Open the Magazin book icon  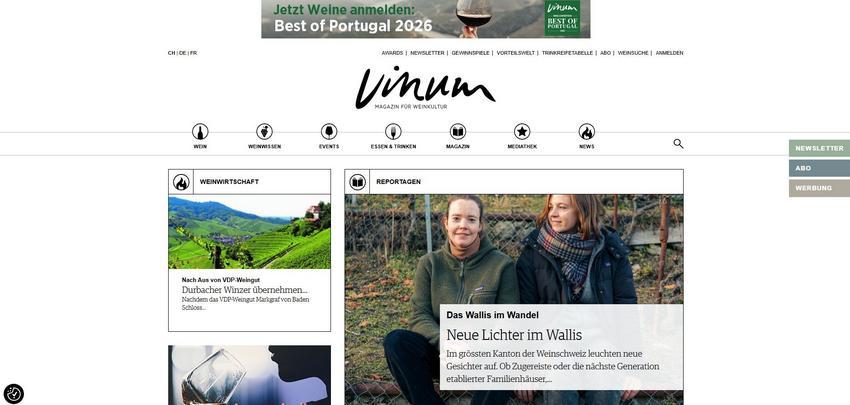[458, 132]
